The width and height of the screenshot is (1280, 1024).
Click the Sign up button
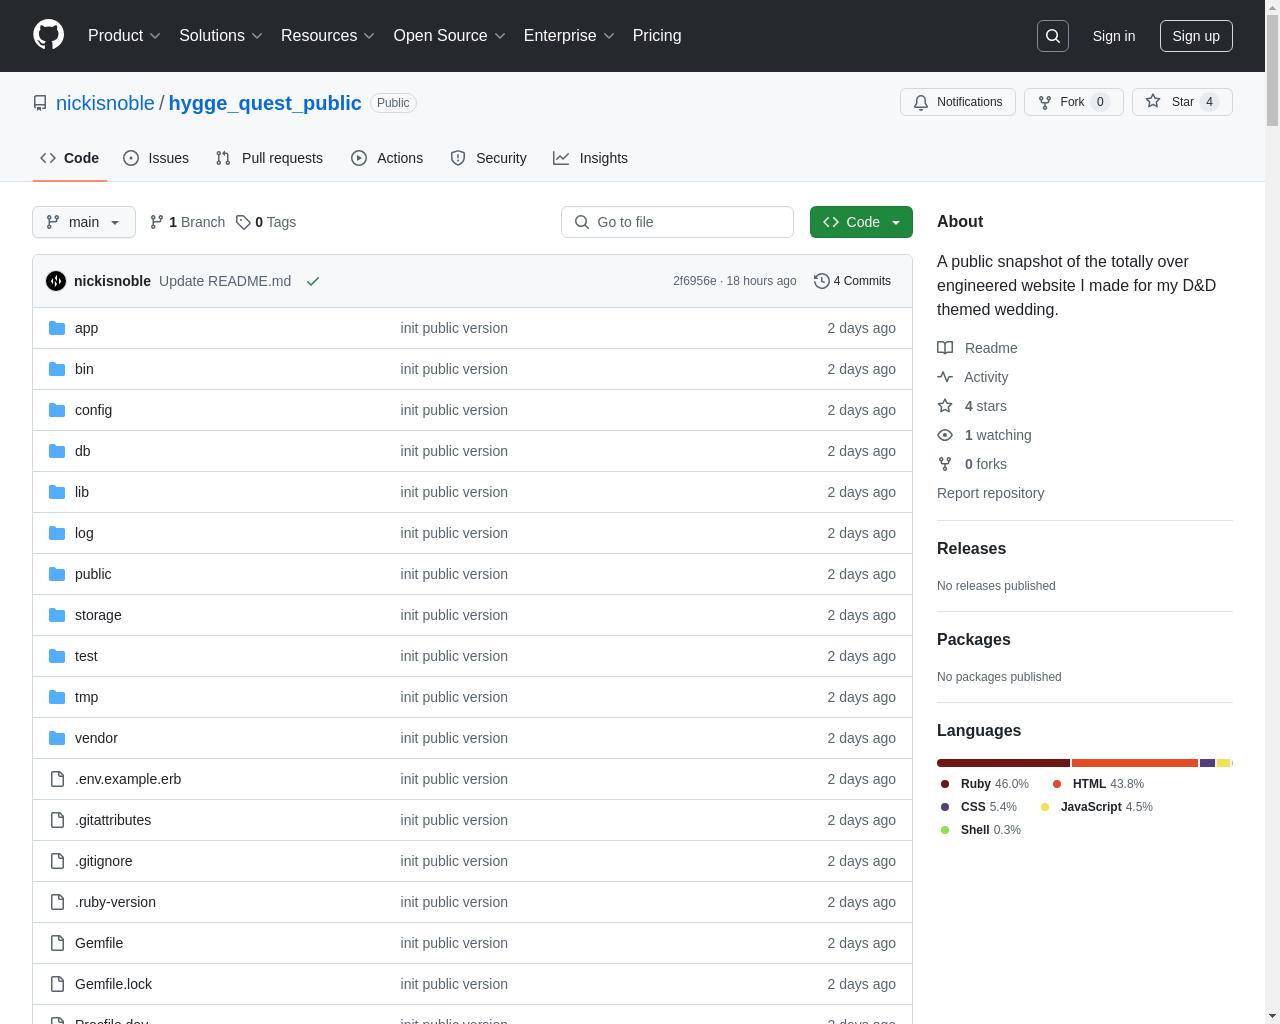coord(1196,36)
